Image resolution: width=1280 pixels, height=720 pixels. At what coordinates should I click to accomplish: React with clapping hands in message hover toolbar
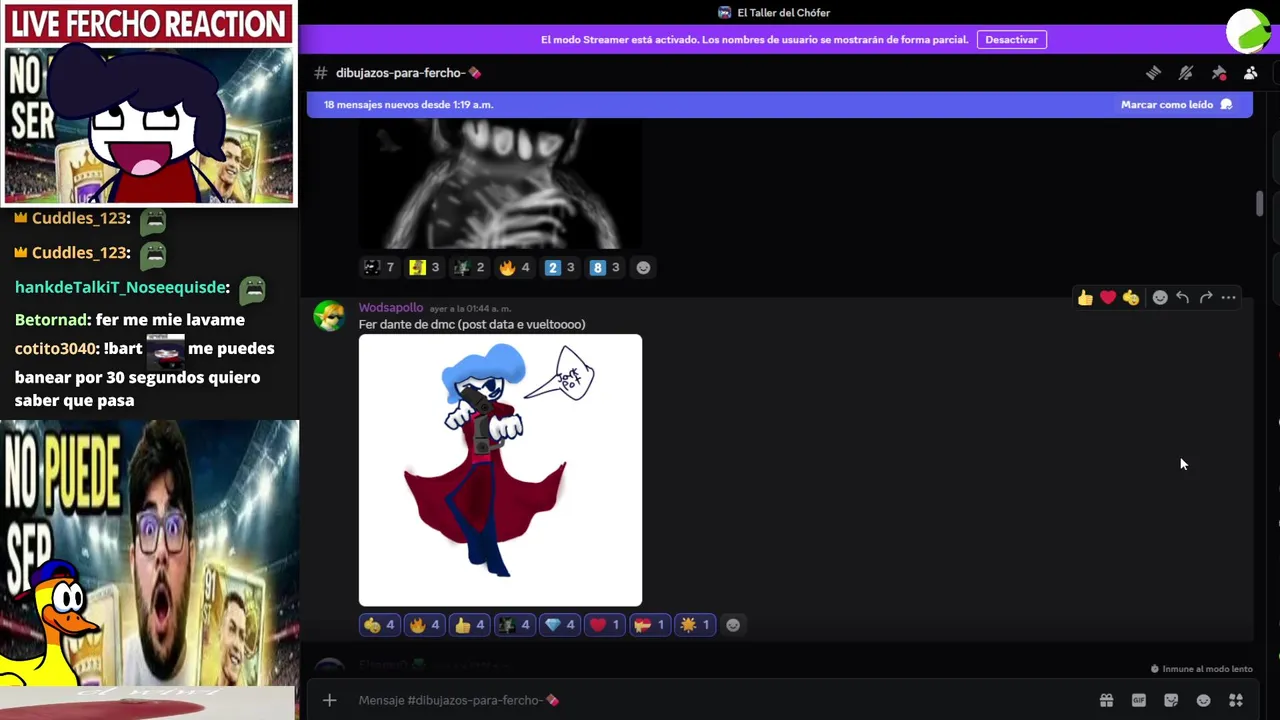1131,297
